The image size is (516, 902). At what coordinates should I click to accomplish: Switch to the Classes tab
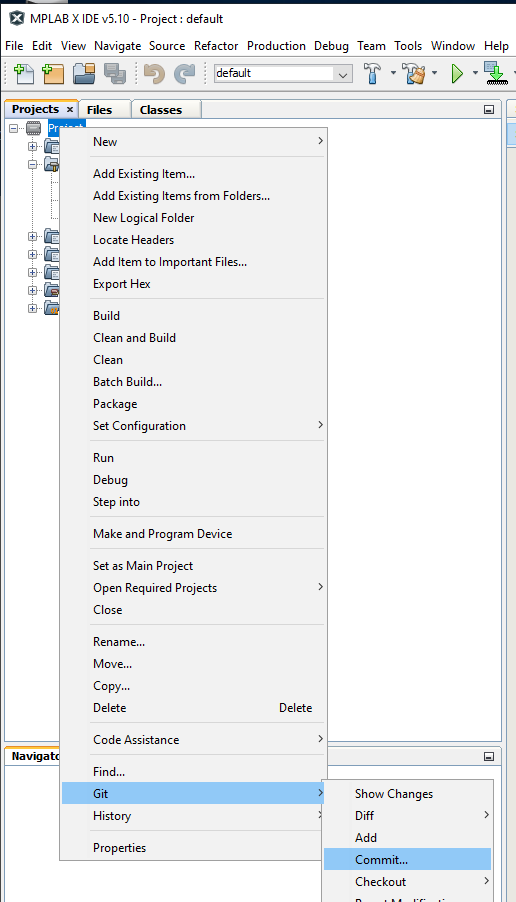pos(160,110)
